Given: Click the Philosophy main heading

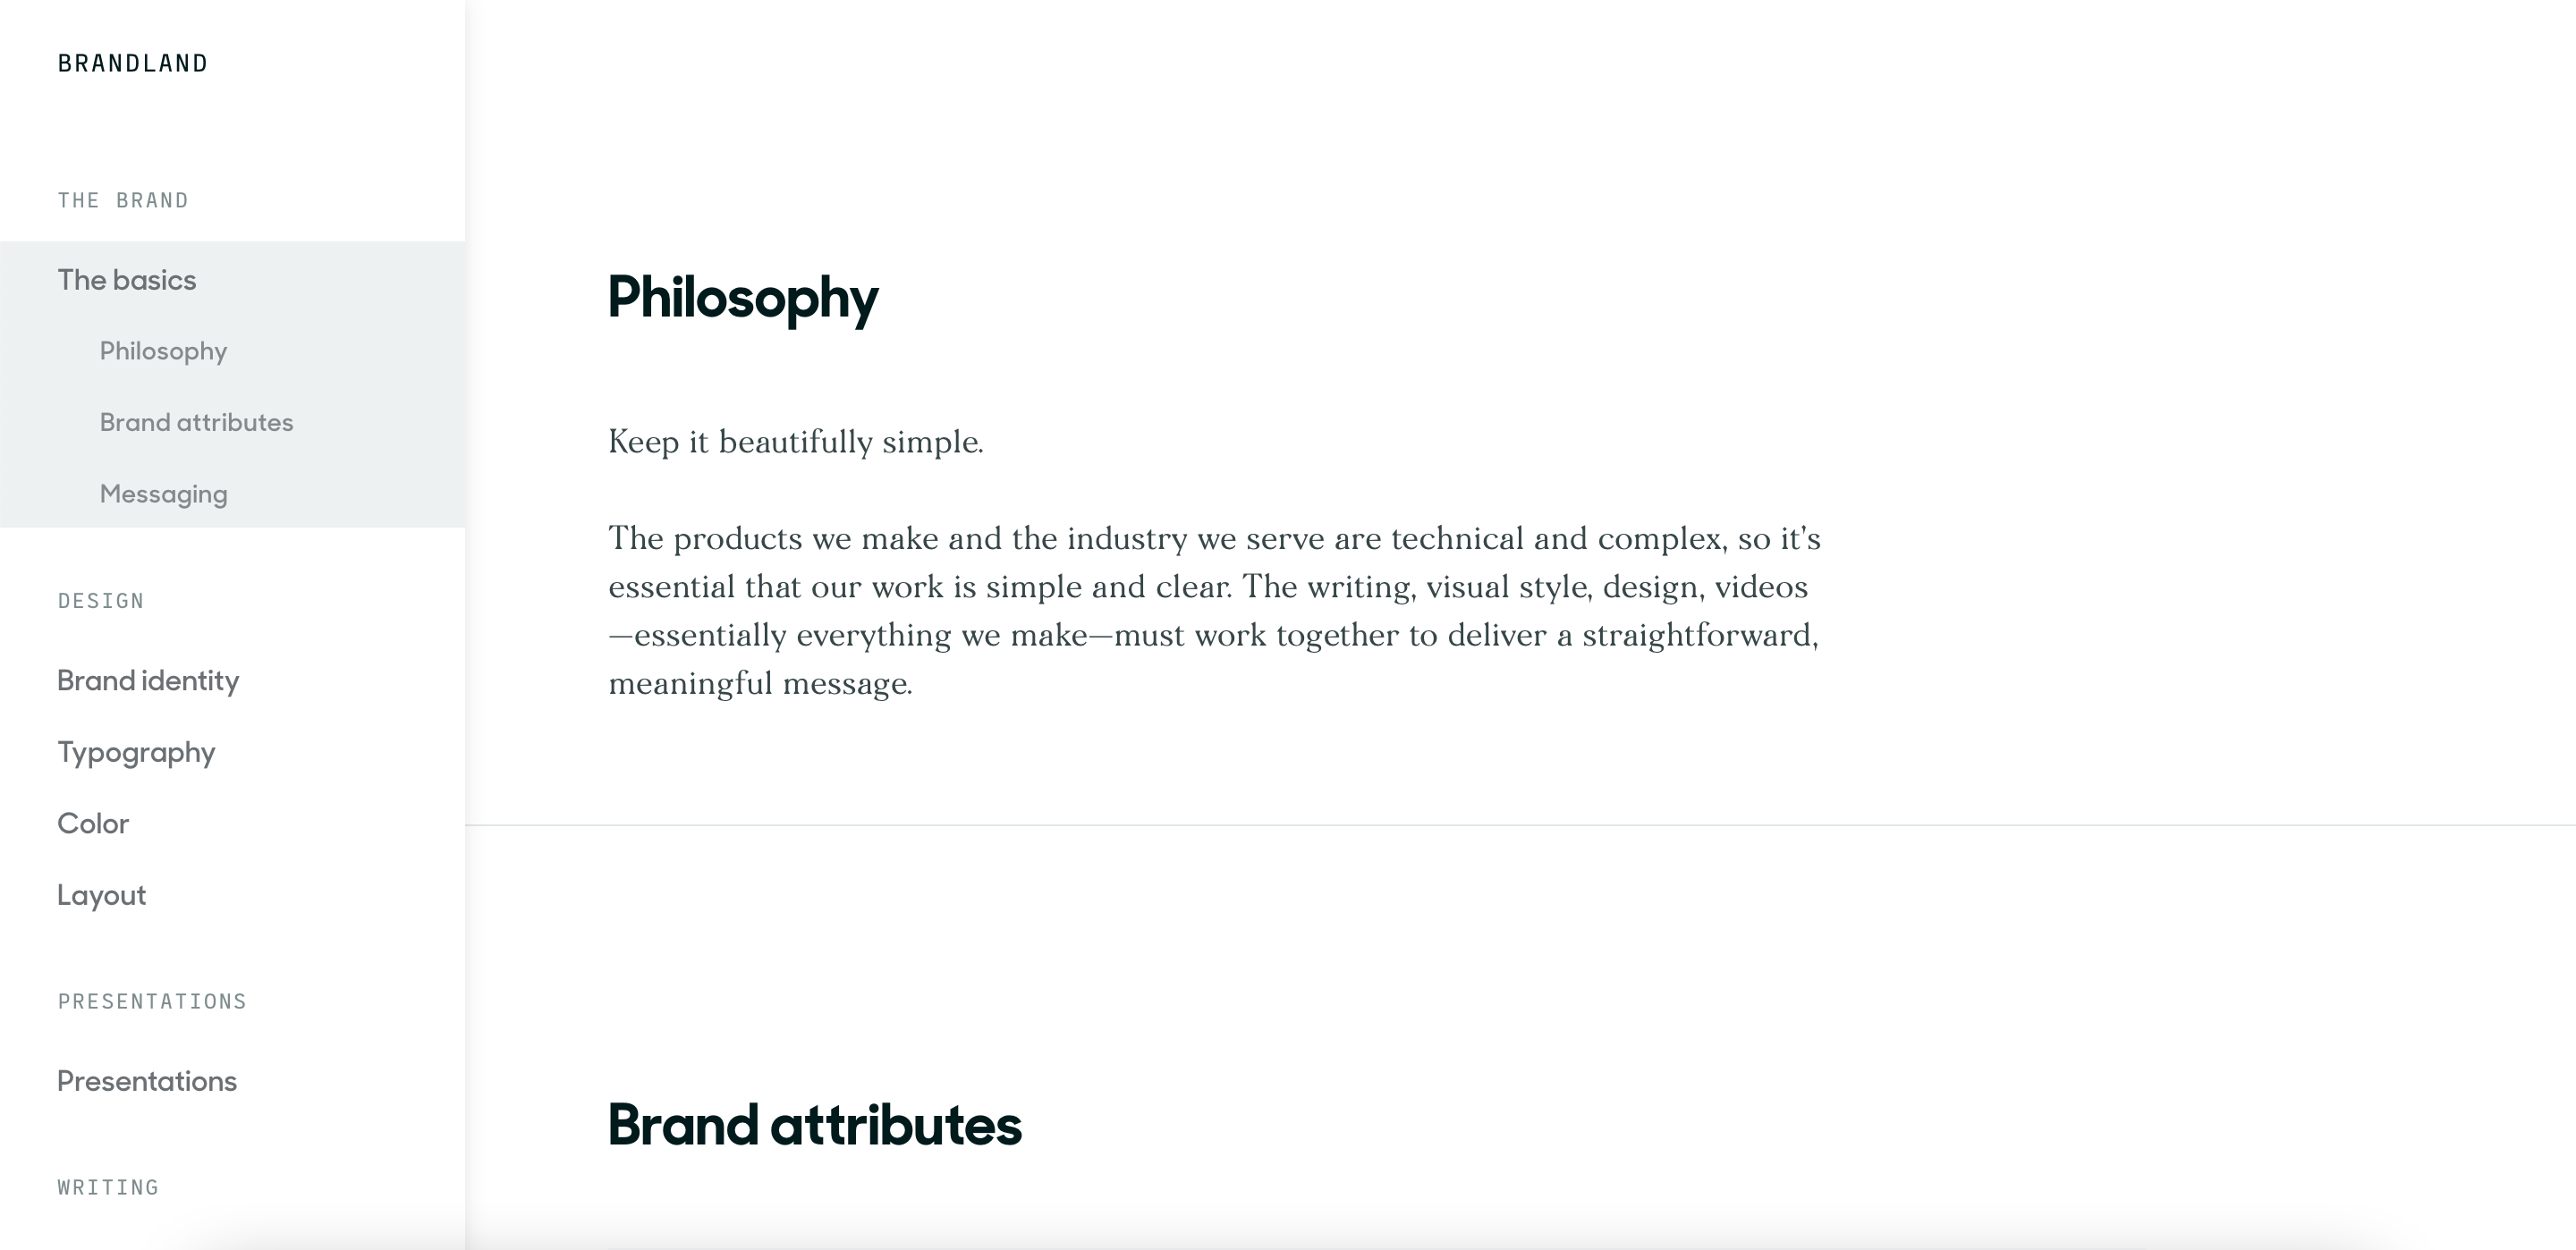Looking at the screenshot, I should point(743,298).
